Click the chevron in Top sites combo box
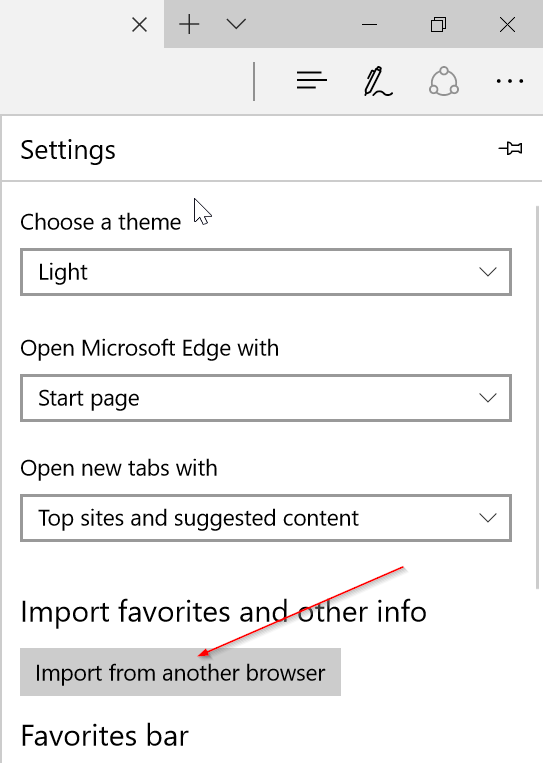This screenshot has width=543, height=763. (488, 518)
